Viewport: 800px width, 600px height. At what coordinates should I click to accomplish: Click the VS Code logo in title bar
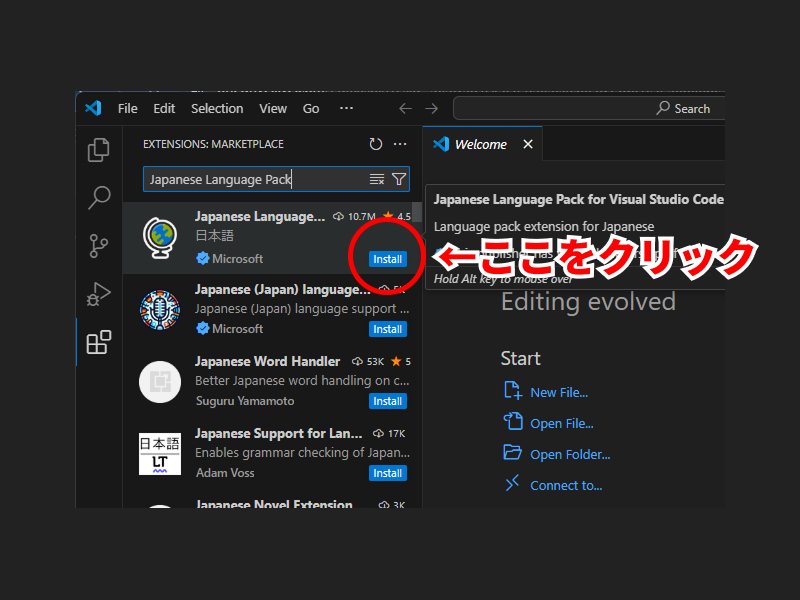(x=93, y=108)
